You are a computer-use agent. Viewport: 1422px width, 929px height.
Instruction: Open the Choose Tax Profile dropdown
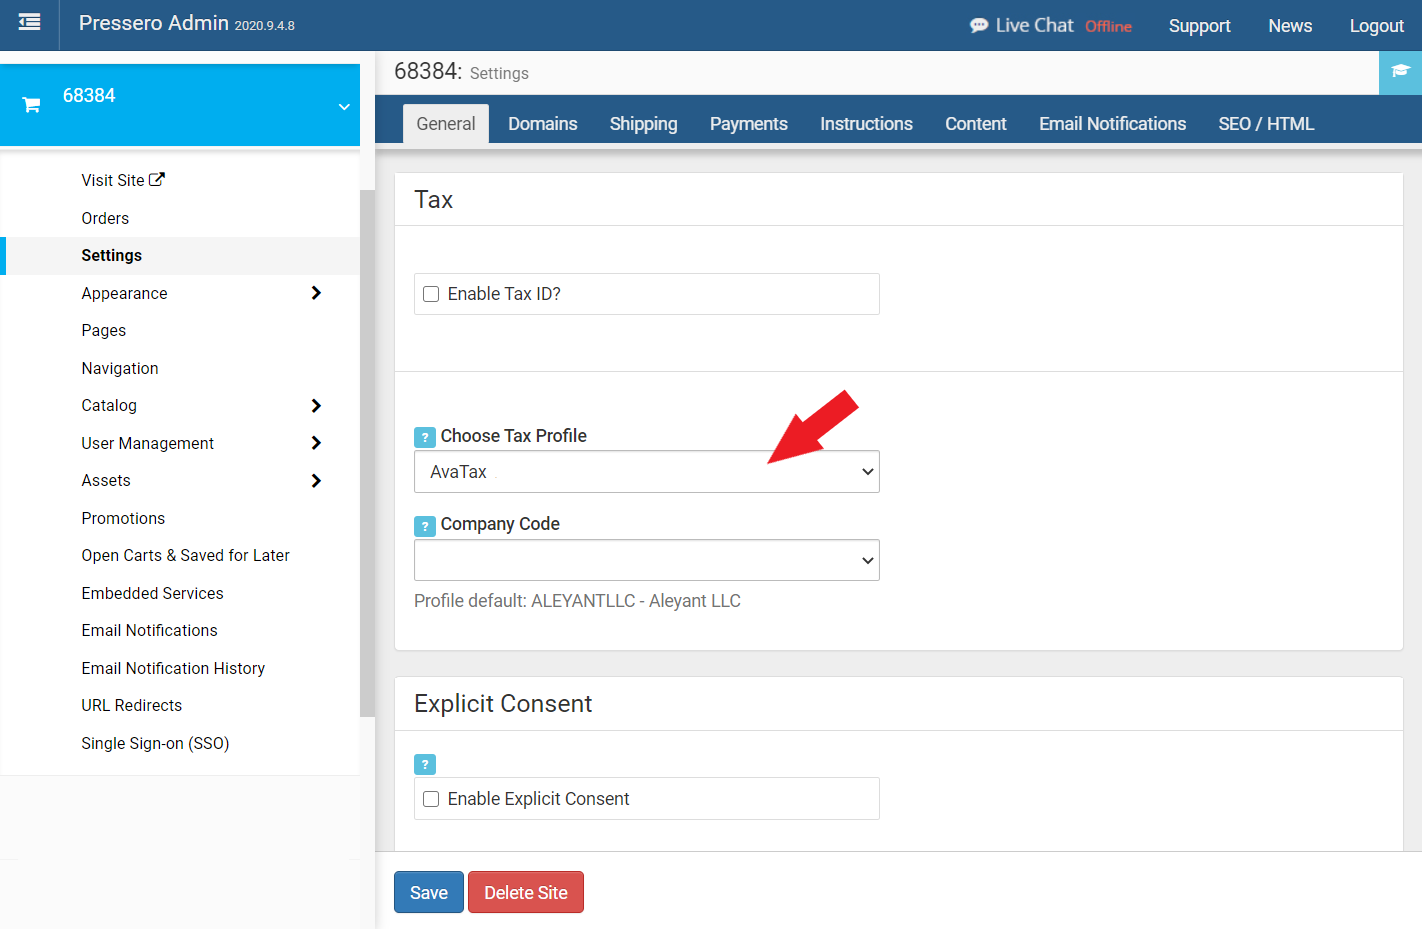647,472
